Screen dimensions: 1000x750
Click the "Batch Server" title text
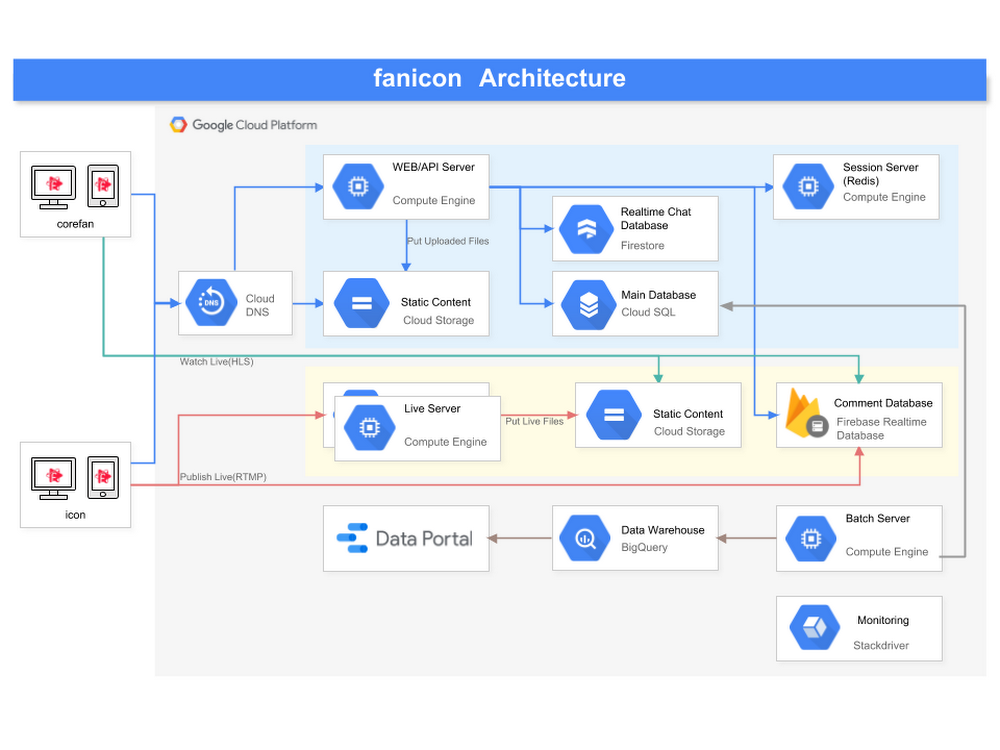[x=878, y=518]
